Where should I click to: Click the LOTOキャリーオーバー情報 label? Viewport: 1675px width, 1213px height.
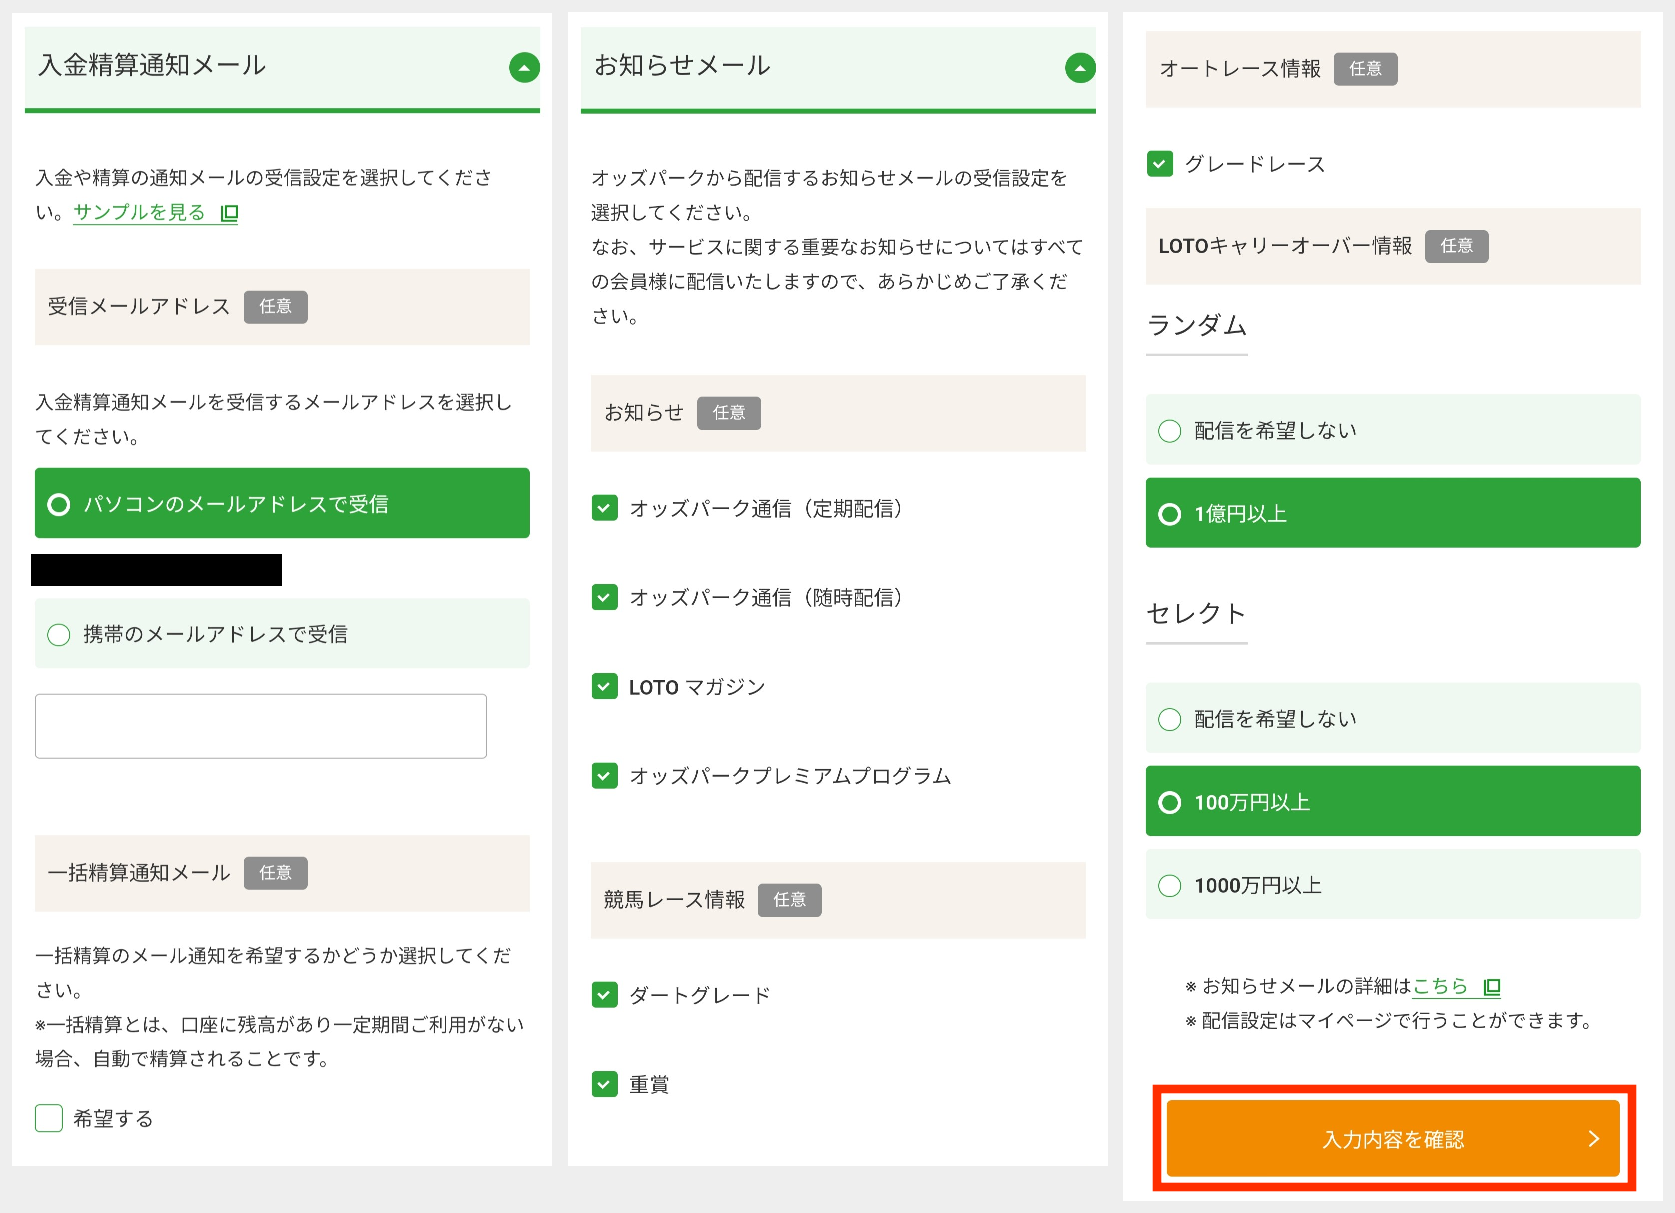tap(1286, 246)
